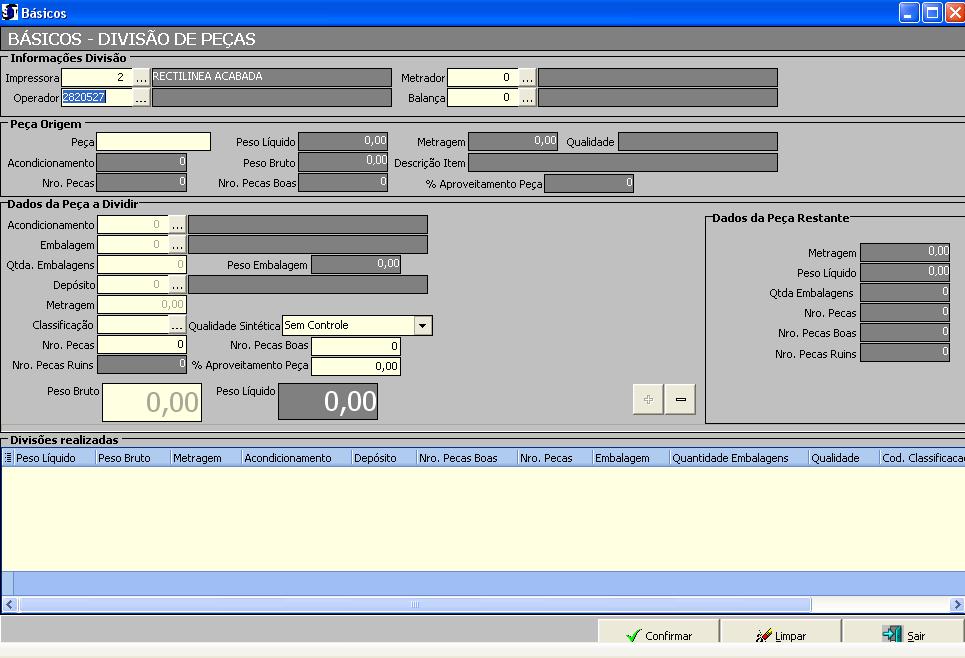Open the Classificação lookup ellipsis button
Image resolution: width=965 pixels, height=658 pixels.
pos(177,325)
